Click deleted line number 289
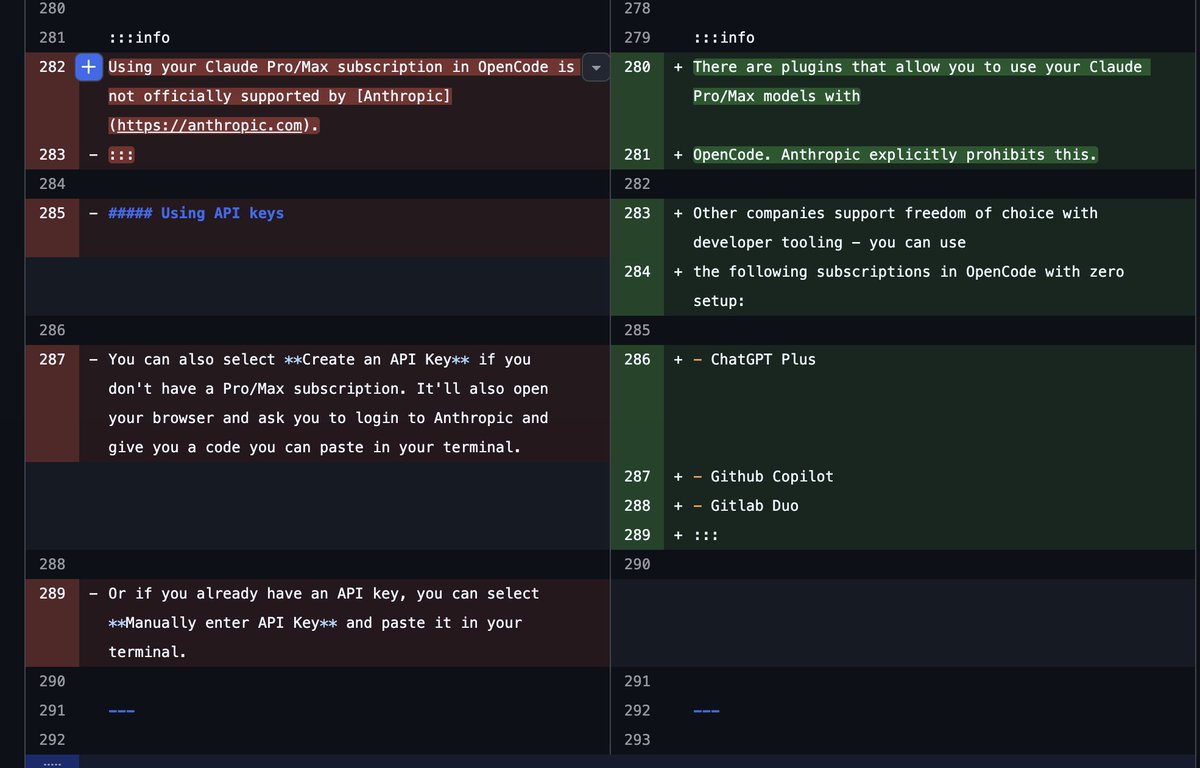This screenshot has height=768, width=1200. point(53,593)
